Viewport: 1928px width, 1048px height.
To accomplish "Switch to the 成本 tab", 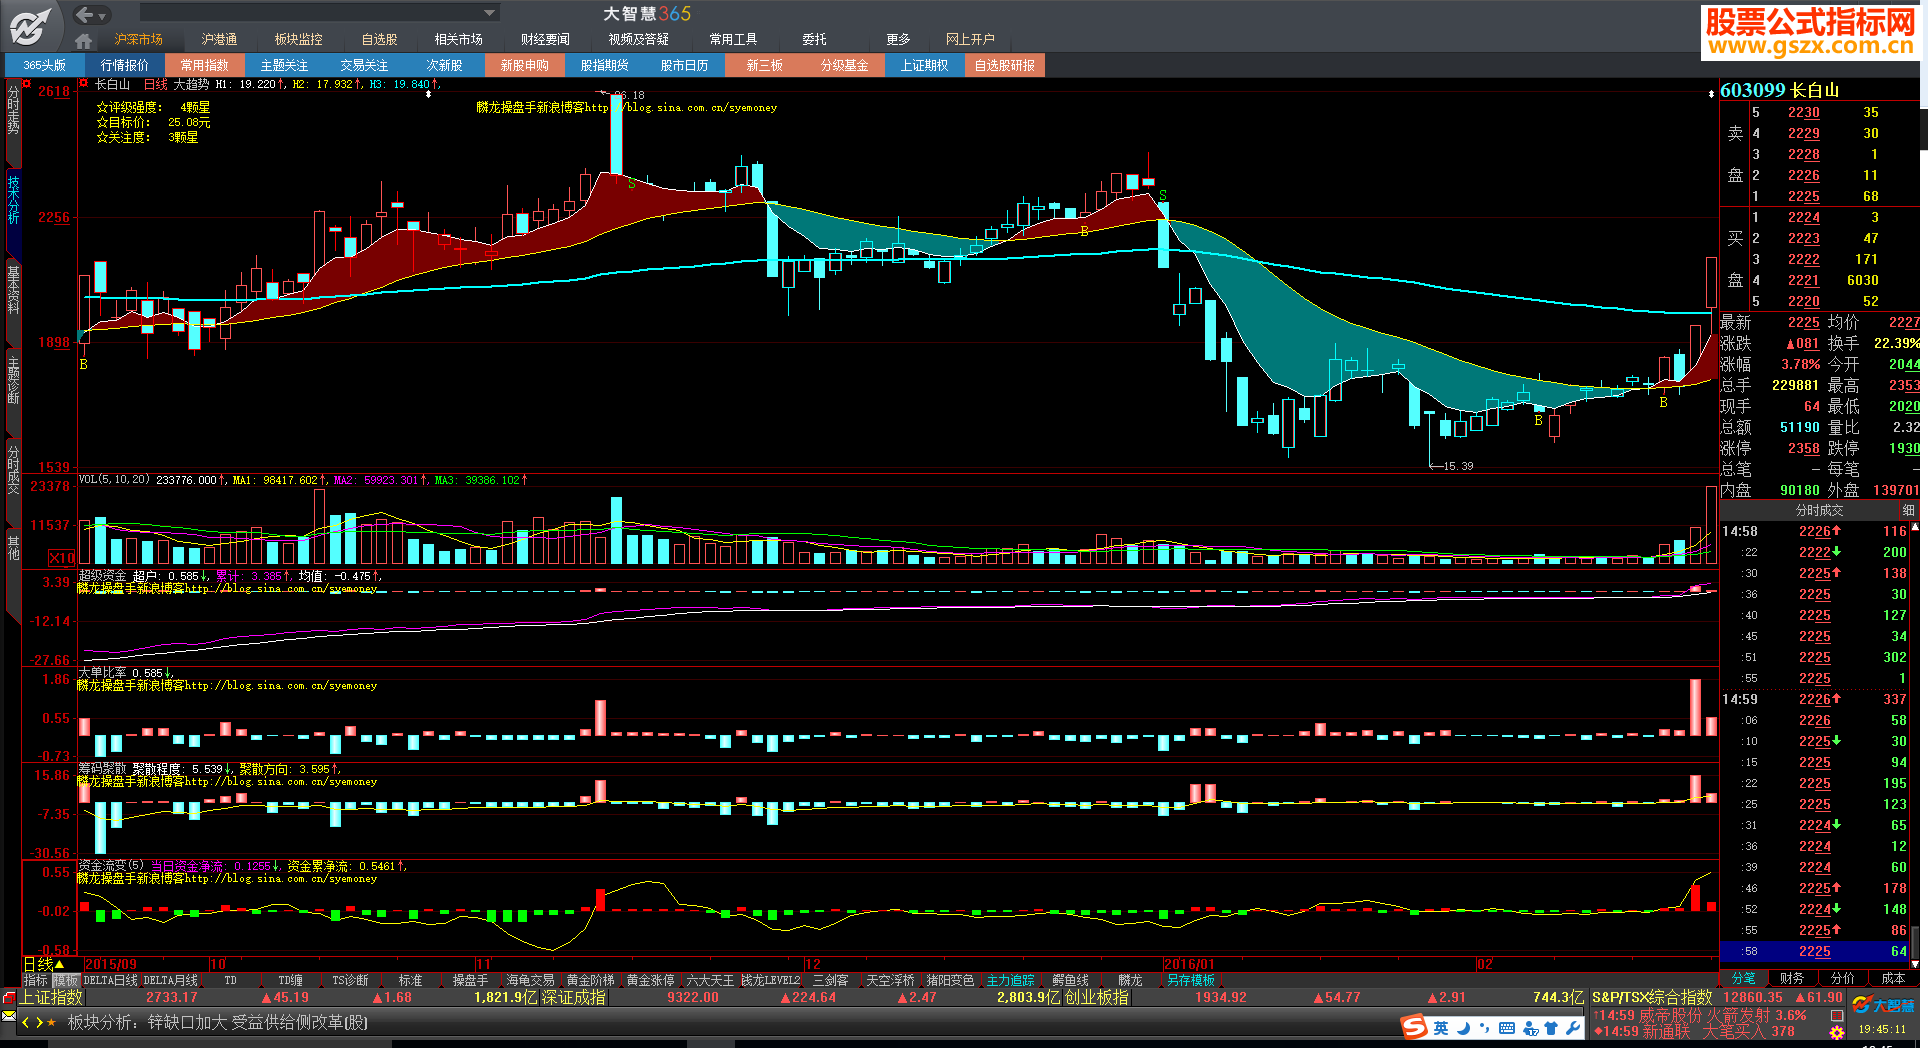I will [1893, 978].
